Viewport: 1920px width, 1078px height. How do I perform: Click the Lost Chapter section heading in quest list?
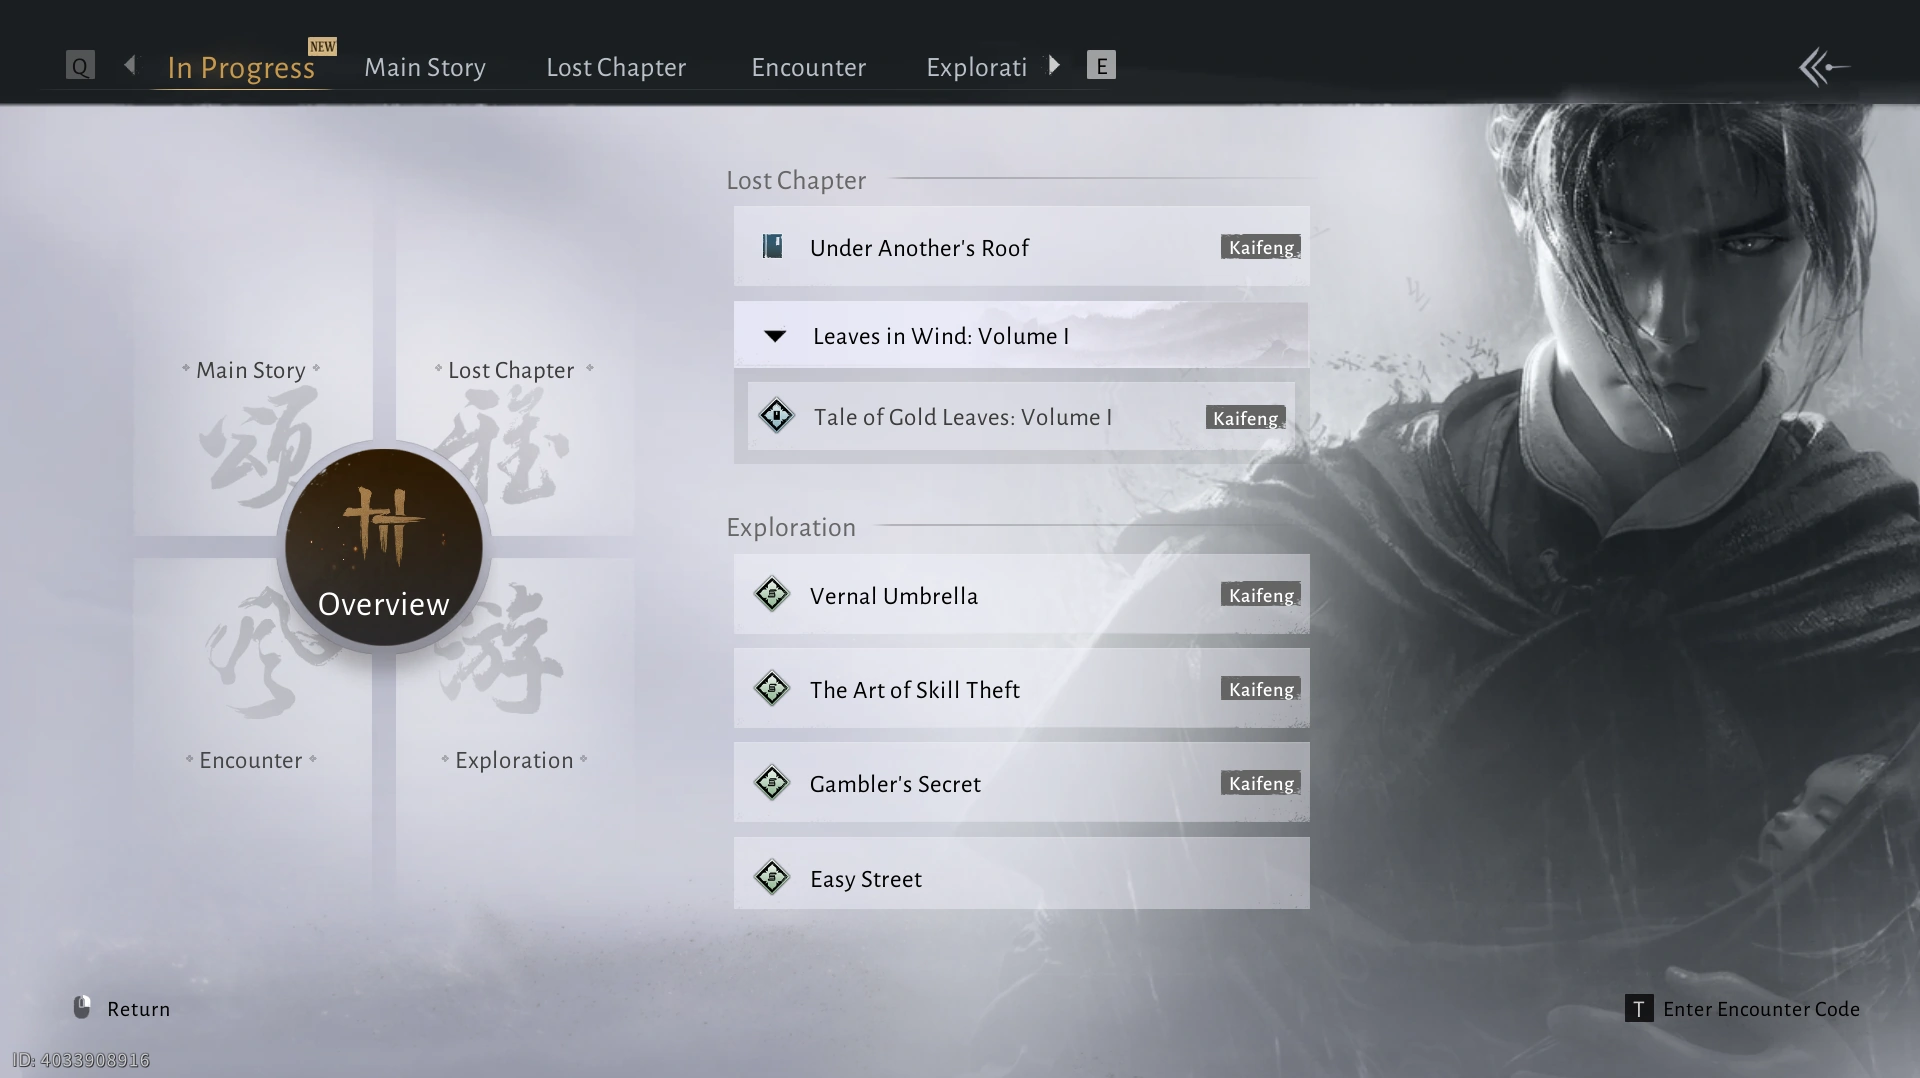click(796, 180)
